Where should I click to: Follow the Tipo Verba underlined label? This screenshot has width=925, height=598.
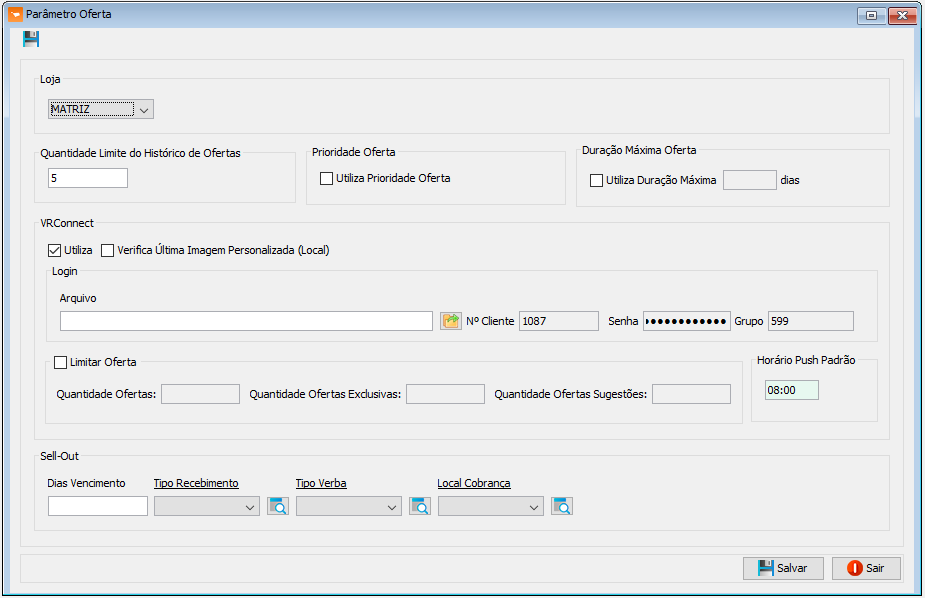click(x=321, y=483)
